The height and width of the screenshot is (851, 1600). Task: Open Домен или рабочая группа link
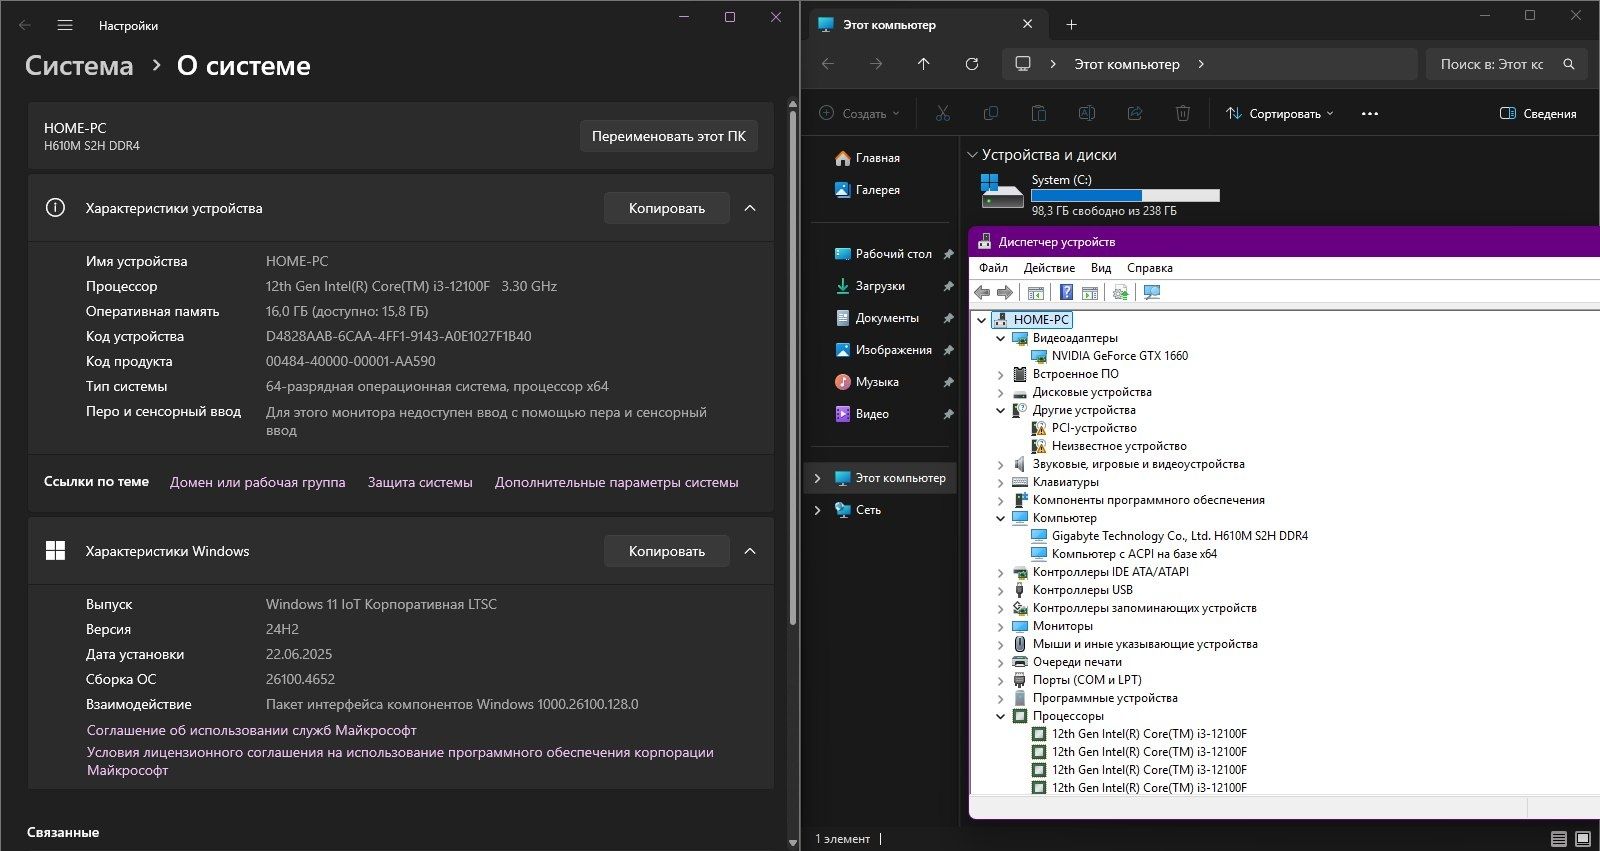click(x=258, y=482)
